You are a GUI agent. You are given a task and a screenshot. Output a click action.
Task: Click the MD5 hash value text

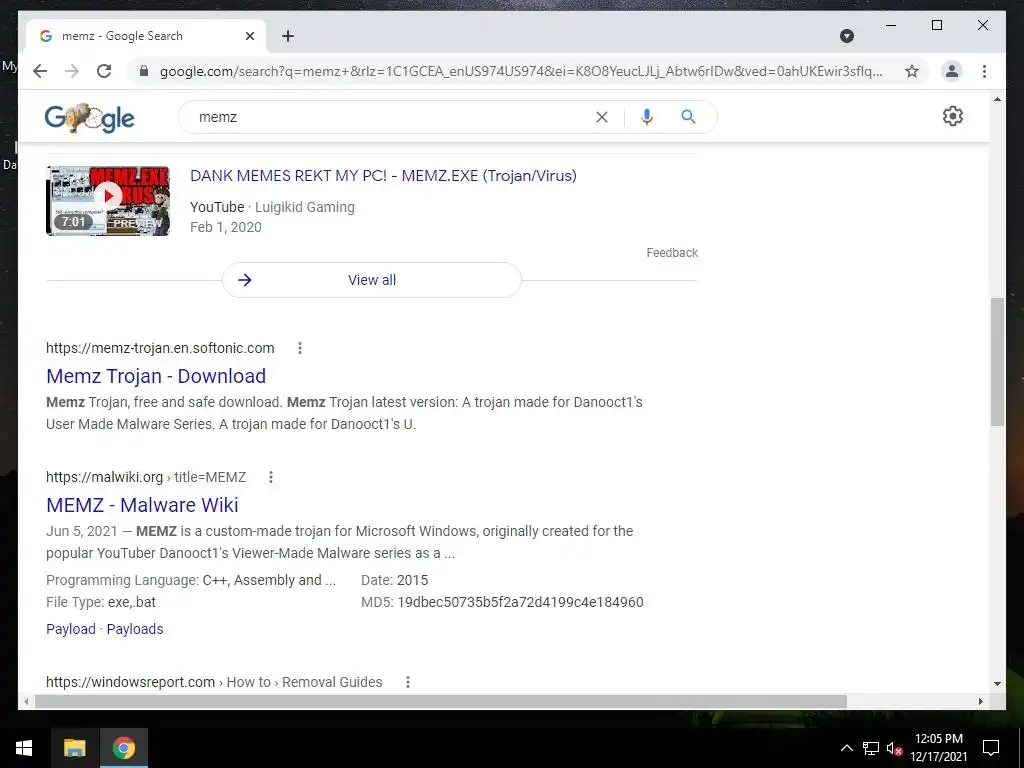[520, 602]
